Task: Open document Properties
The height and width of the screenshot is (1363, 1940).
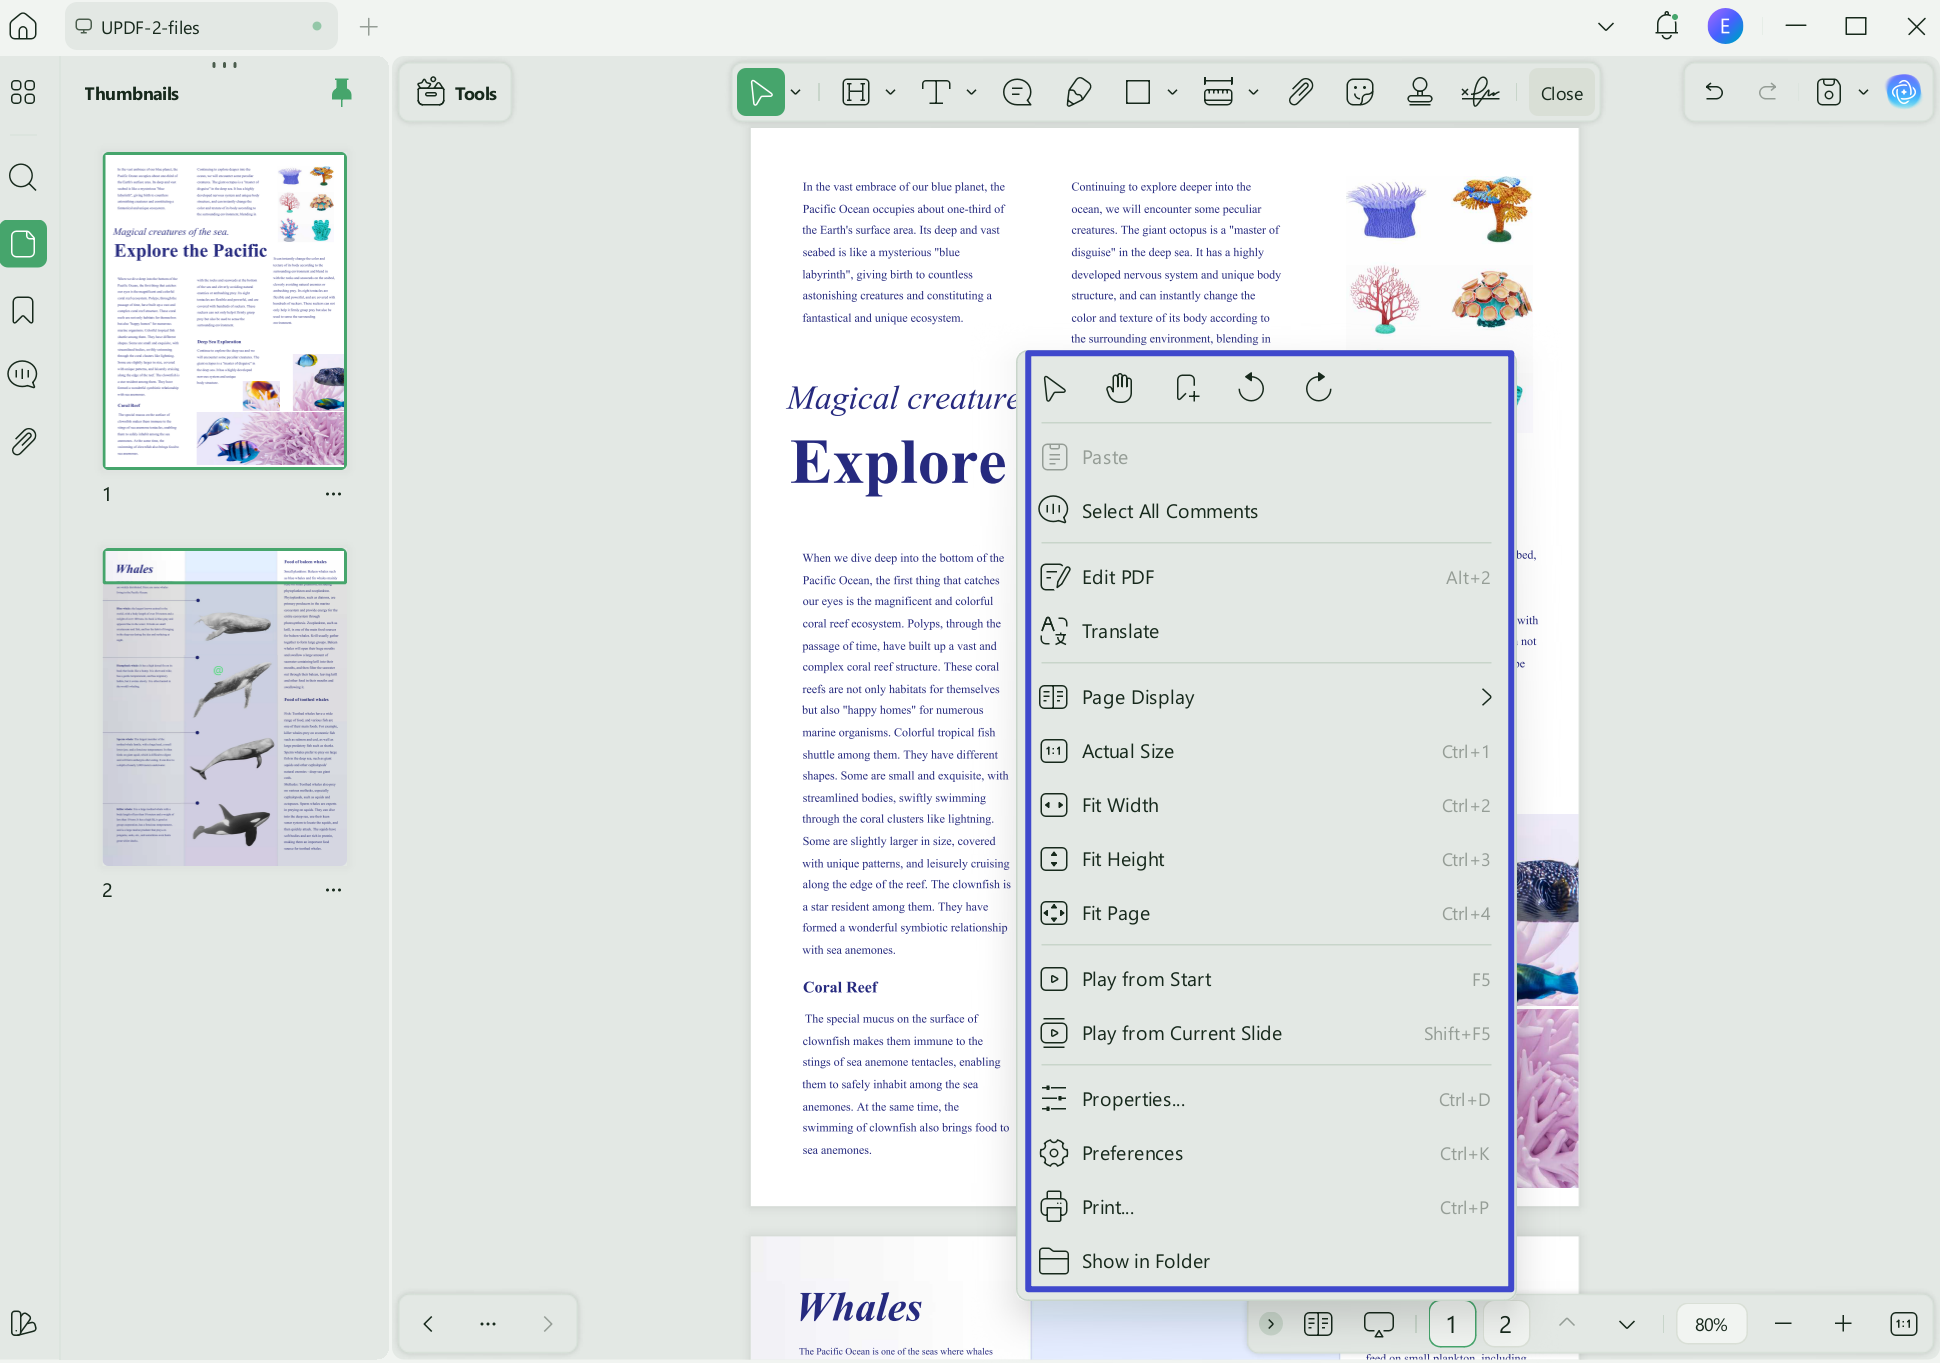Action: 1266,1099
